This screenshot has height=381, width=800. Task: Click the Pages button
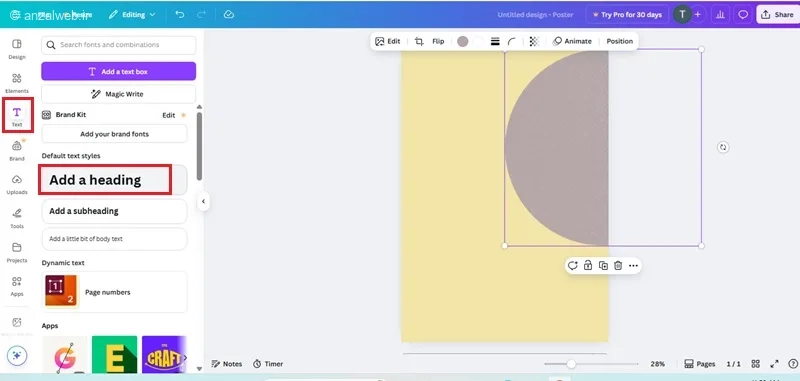click(699, 364)
